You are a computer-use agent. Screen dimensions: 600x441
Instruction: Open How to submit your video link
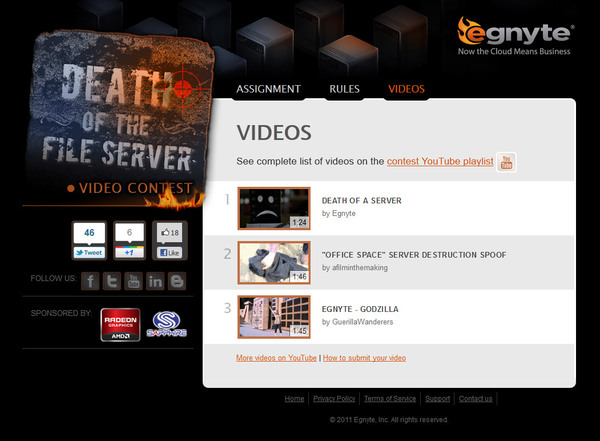tap(364, 358)
